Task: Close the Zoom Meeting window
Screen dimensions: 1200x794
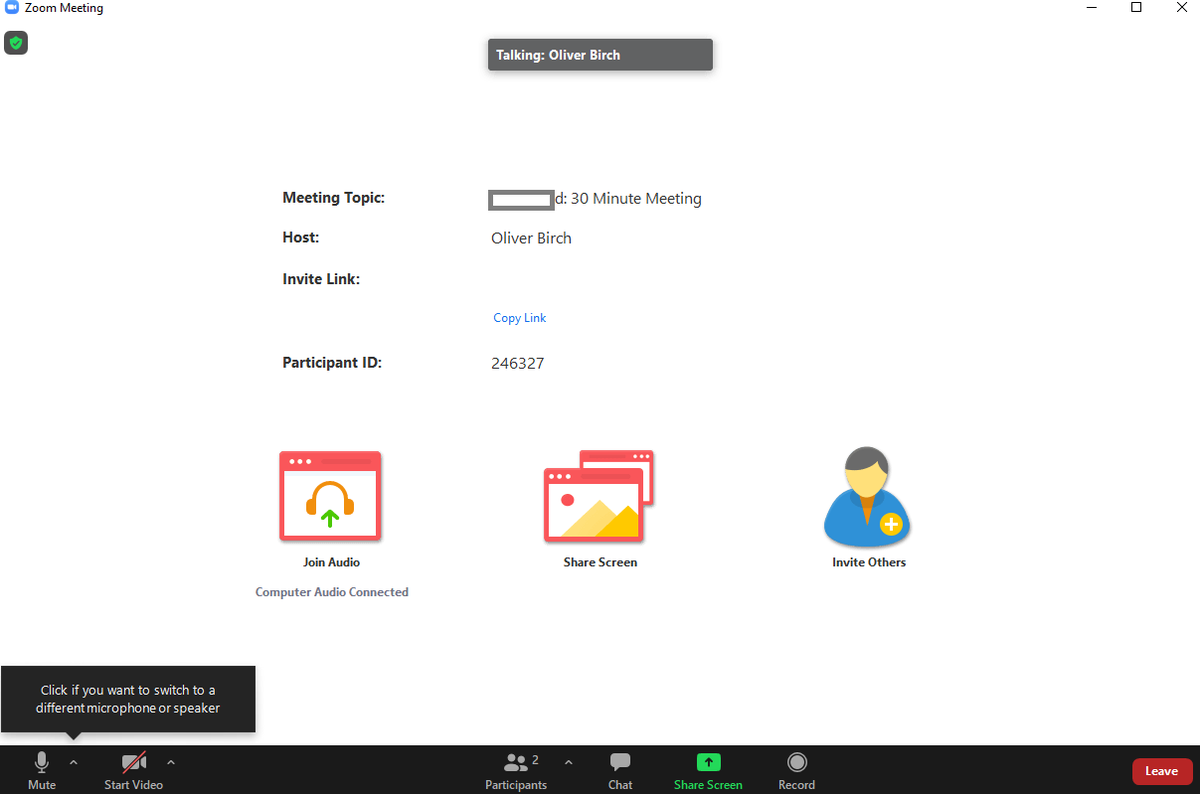Action: tap(1180, 8)
